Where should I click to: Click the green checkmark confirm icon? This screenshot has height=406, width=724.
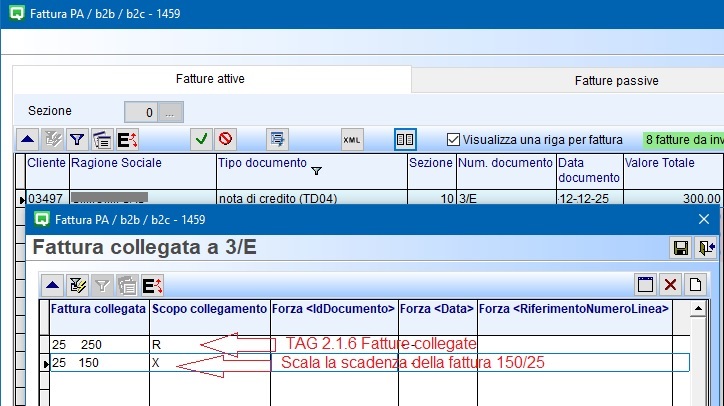click(202, 140)
